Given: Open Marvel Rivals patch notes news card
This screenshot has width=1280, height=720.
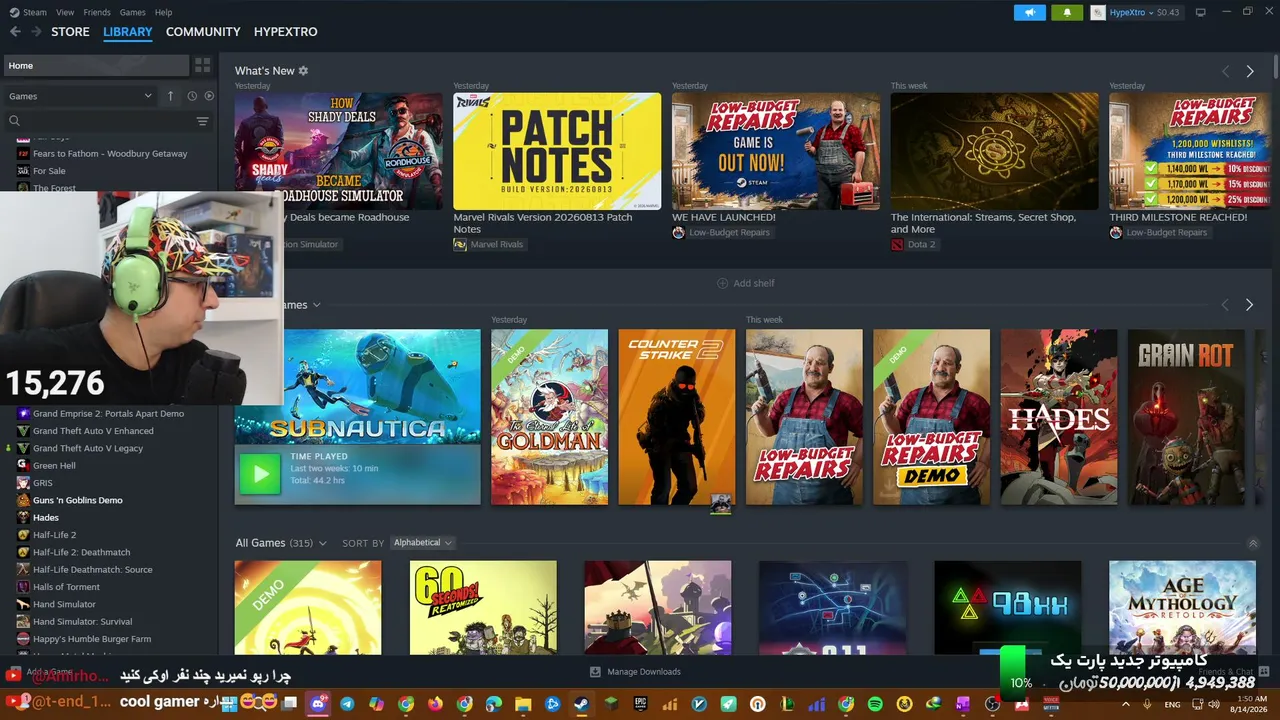Looking at the screenshot, I should pos(557,151).
